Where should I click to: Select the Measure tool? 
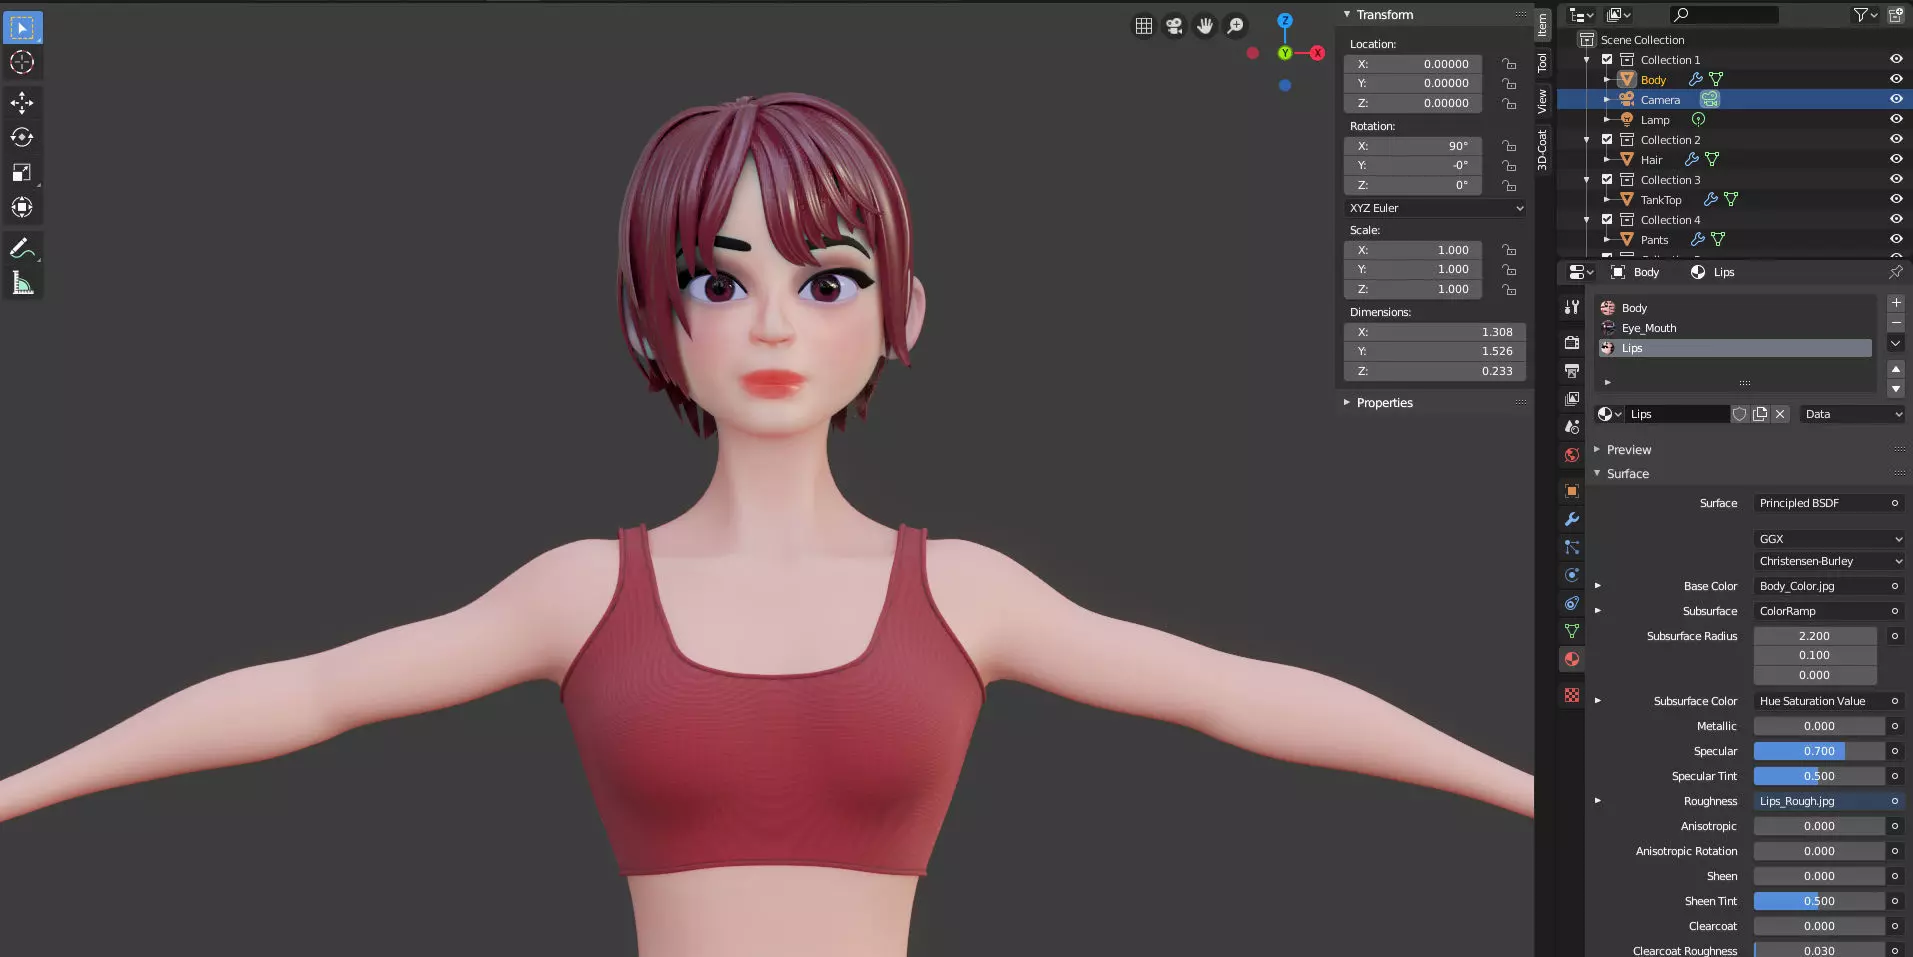22,284
